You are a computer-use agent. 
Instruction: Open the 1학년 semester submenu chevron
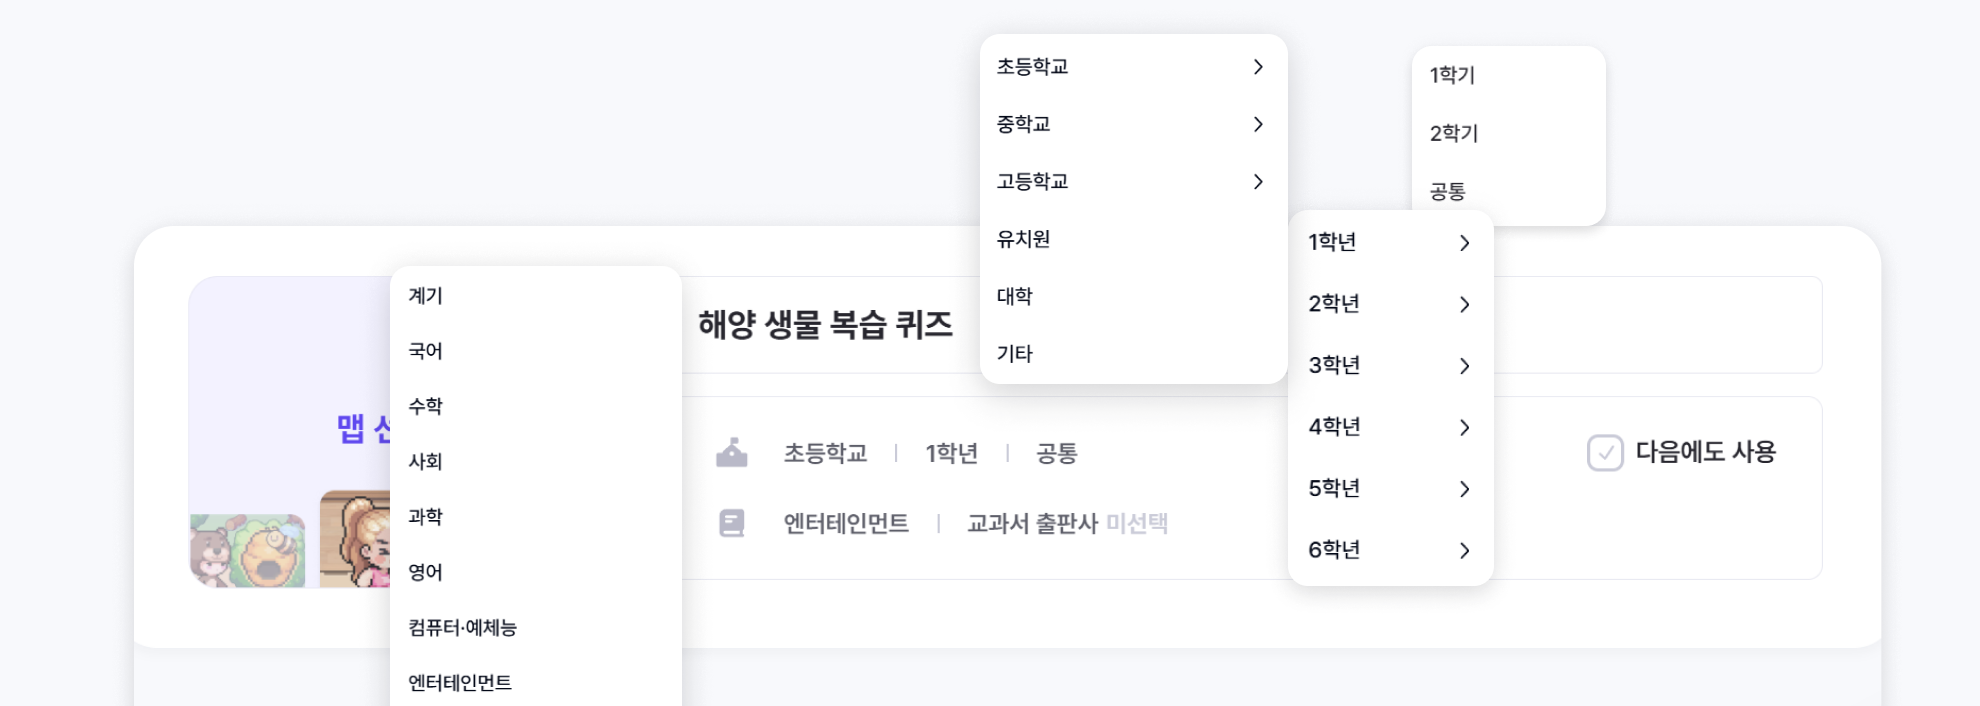tap(1464, 243)
